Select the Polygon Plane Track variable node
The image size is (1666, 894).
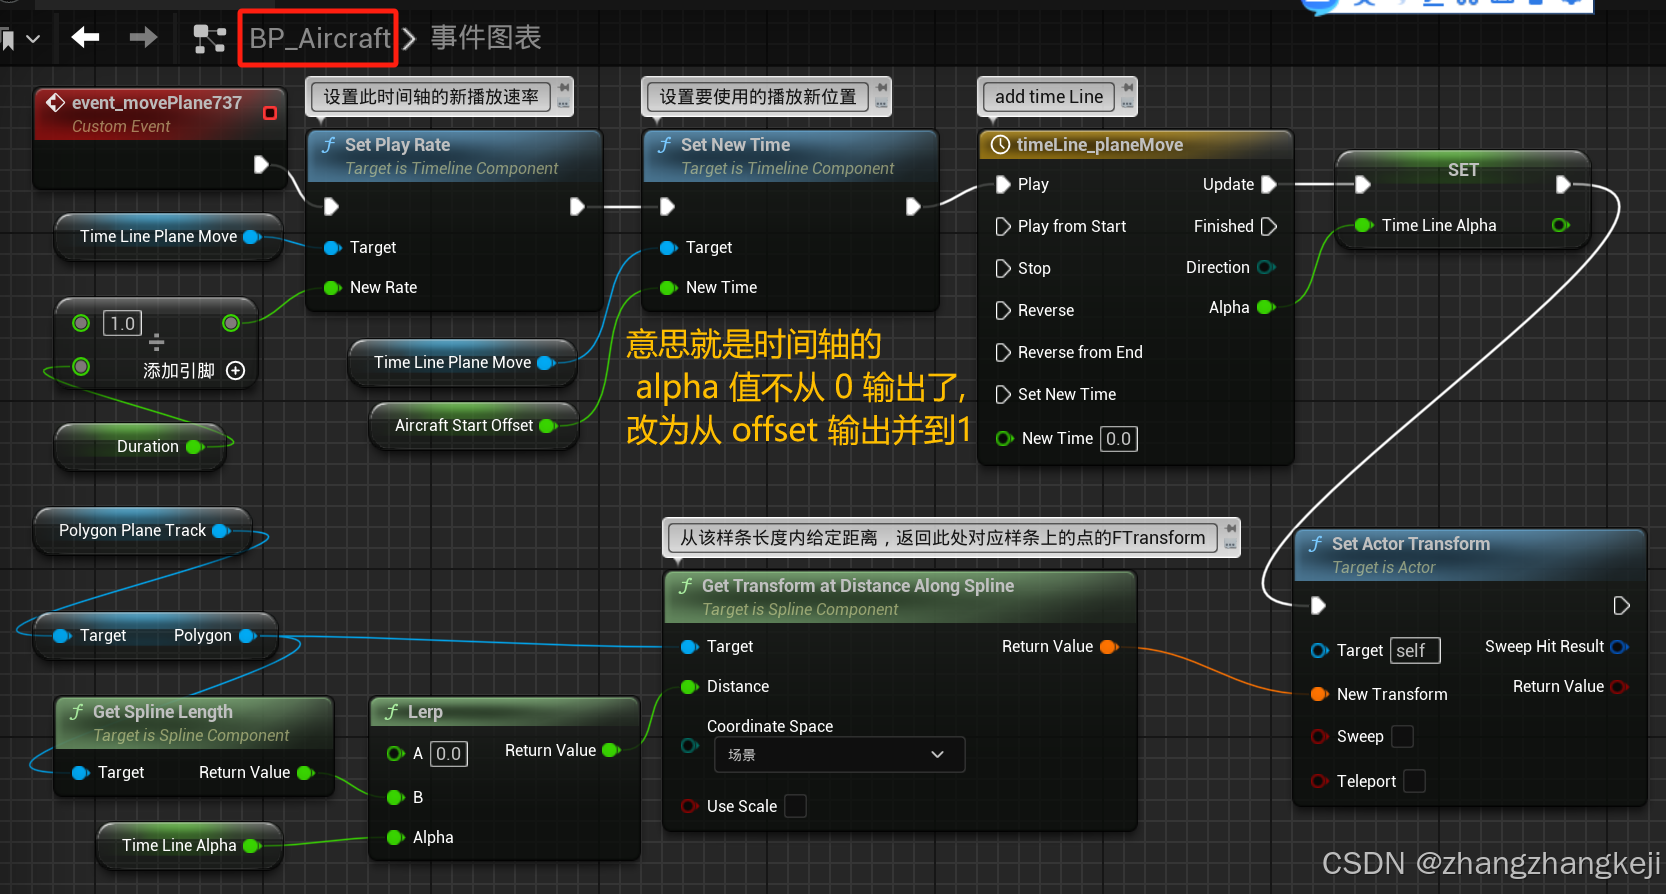[x=143, y=530]
